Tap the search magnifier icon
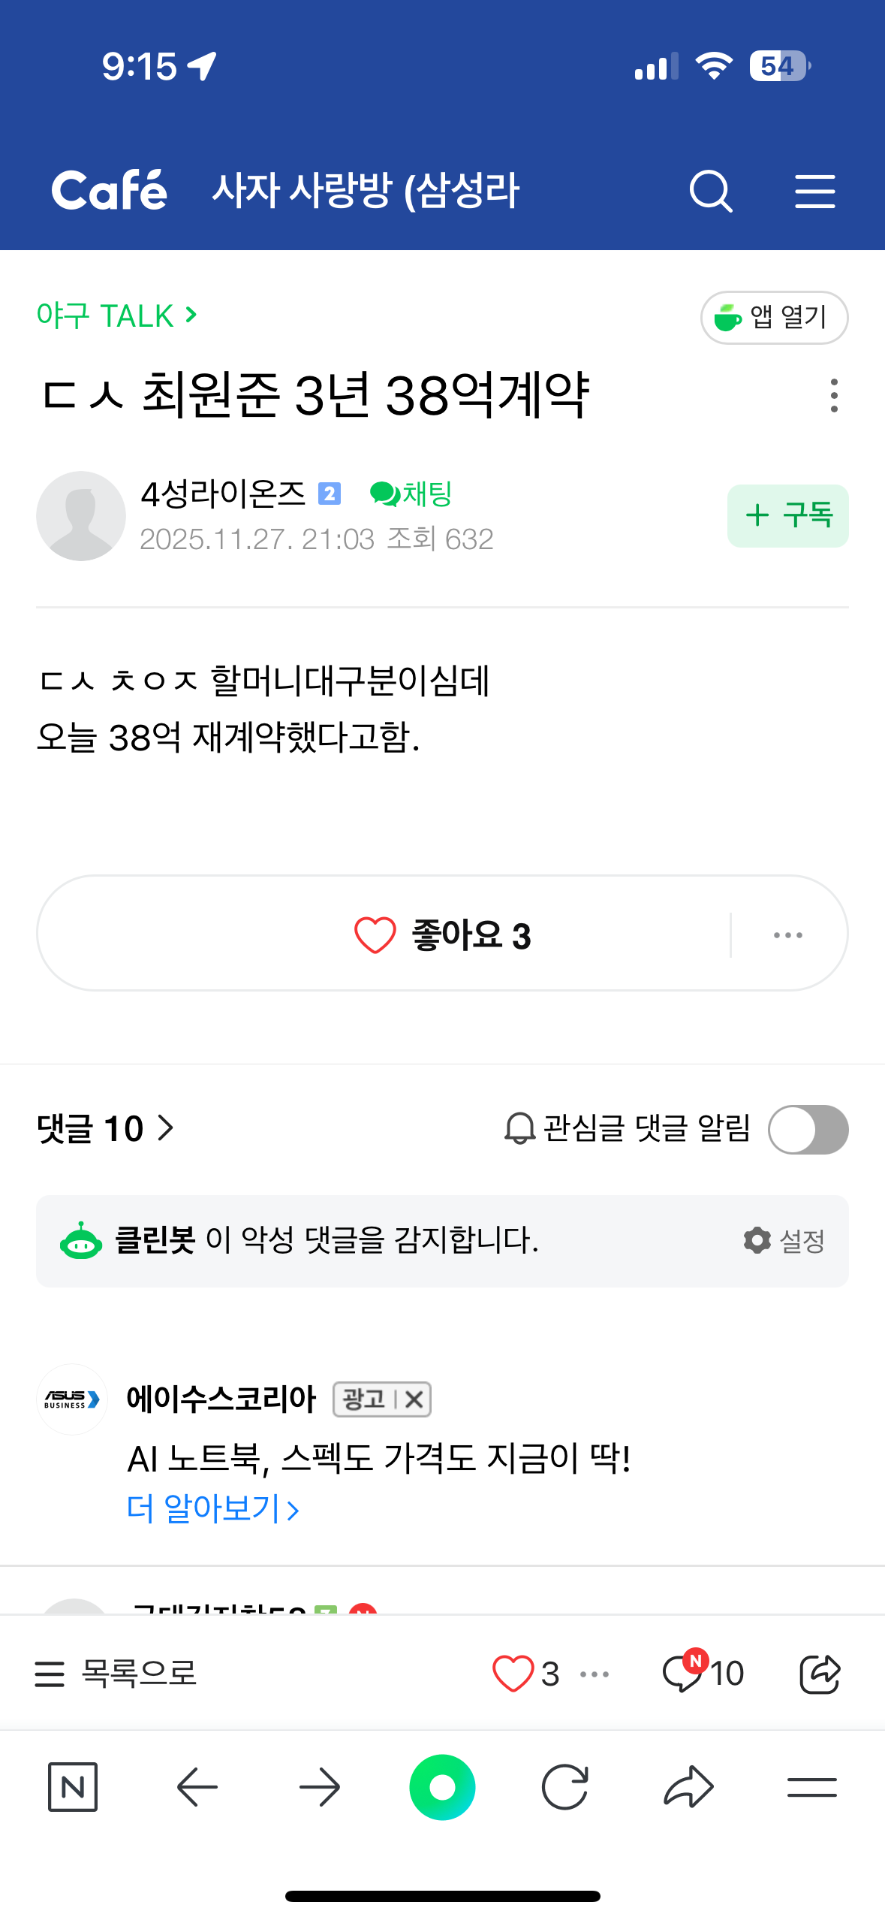Image resolution: width=885 pixels, height=1920 pixels. [x=711, y=190]
